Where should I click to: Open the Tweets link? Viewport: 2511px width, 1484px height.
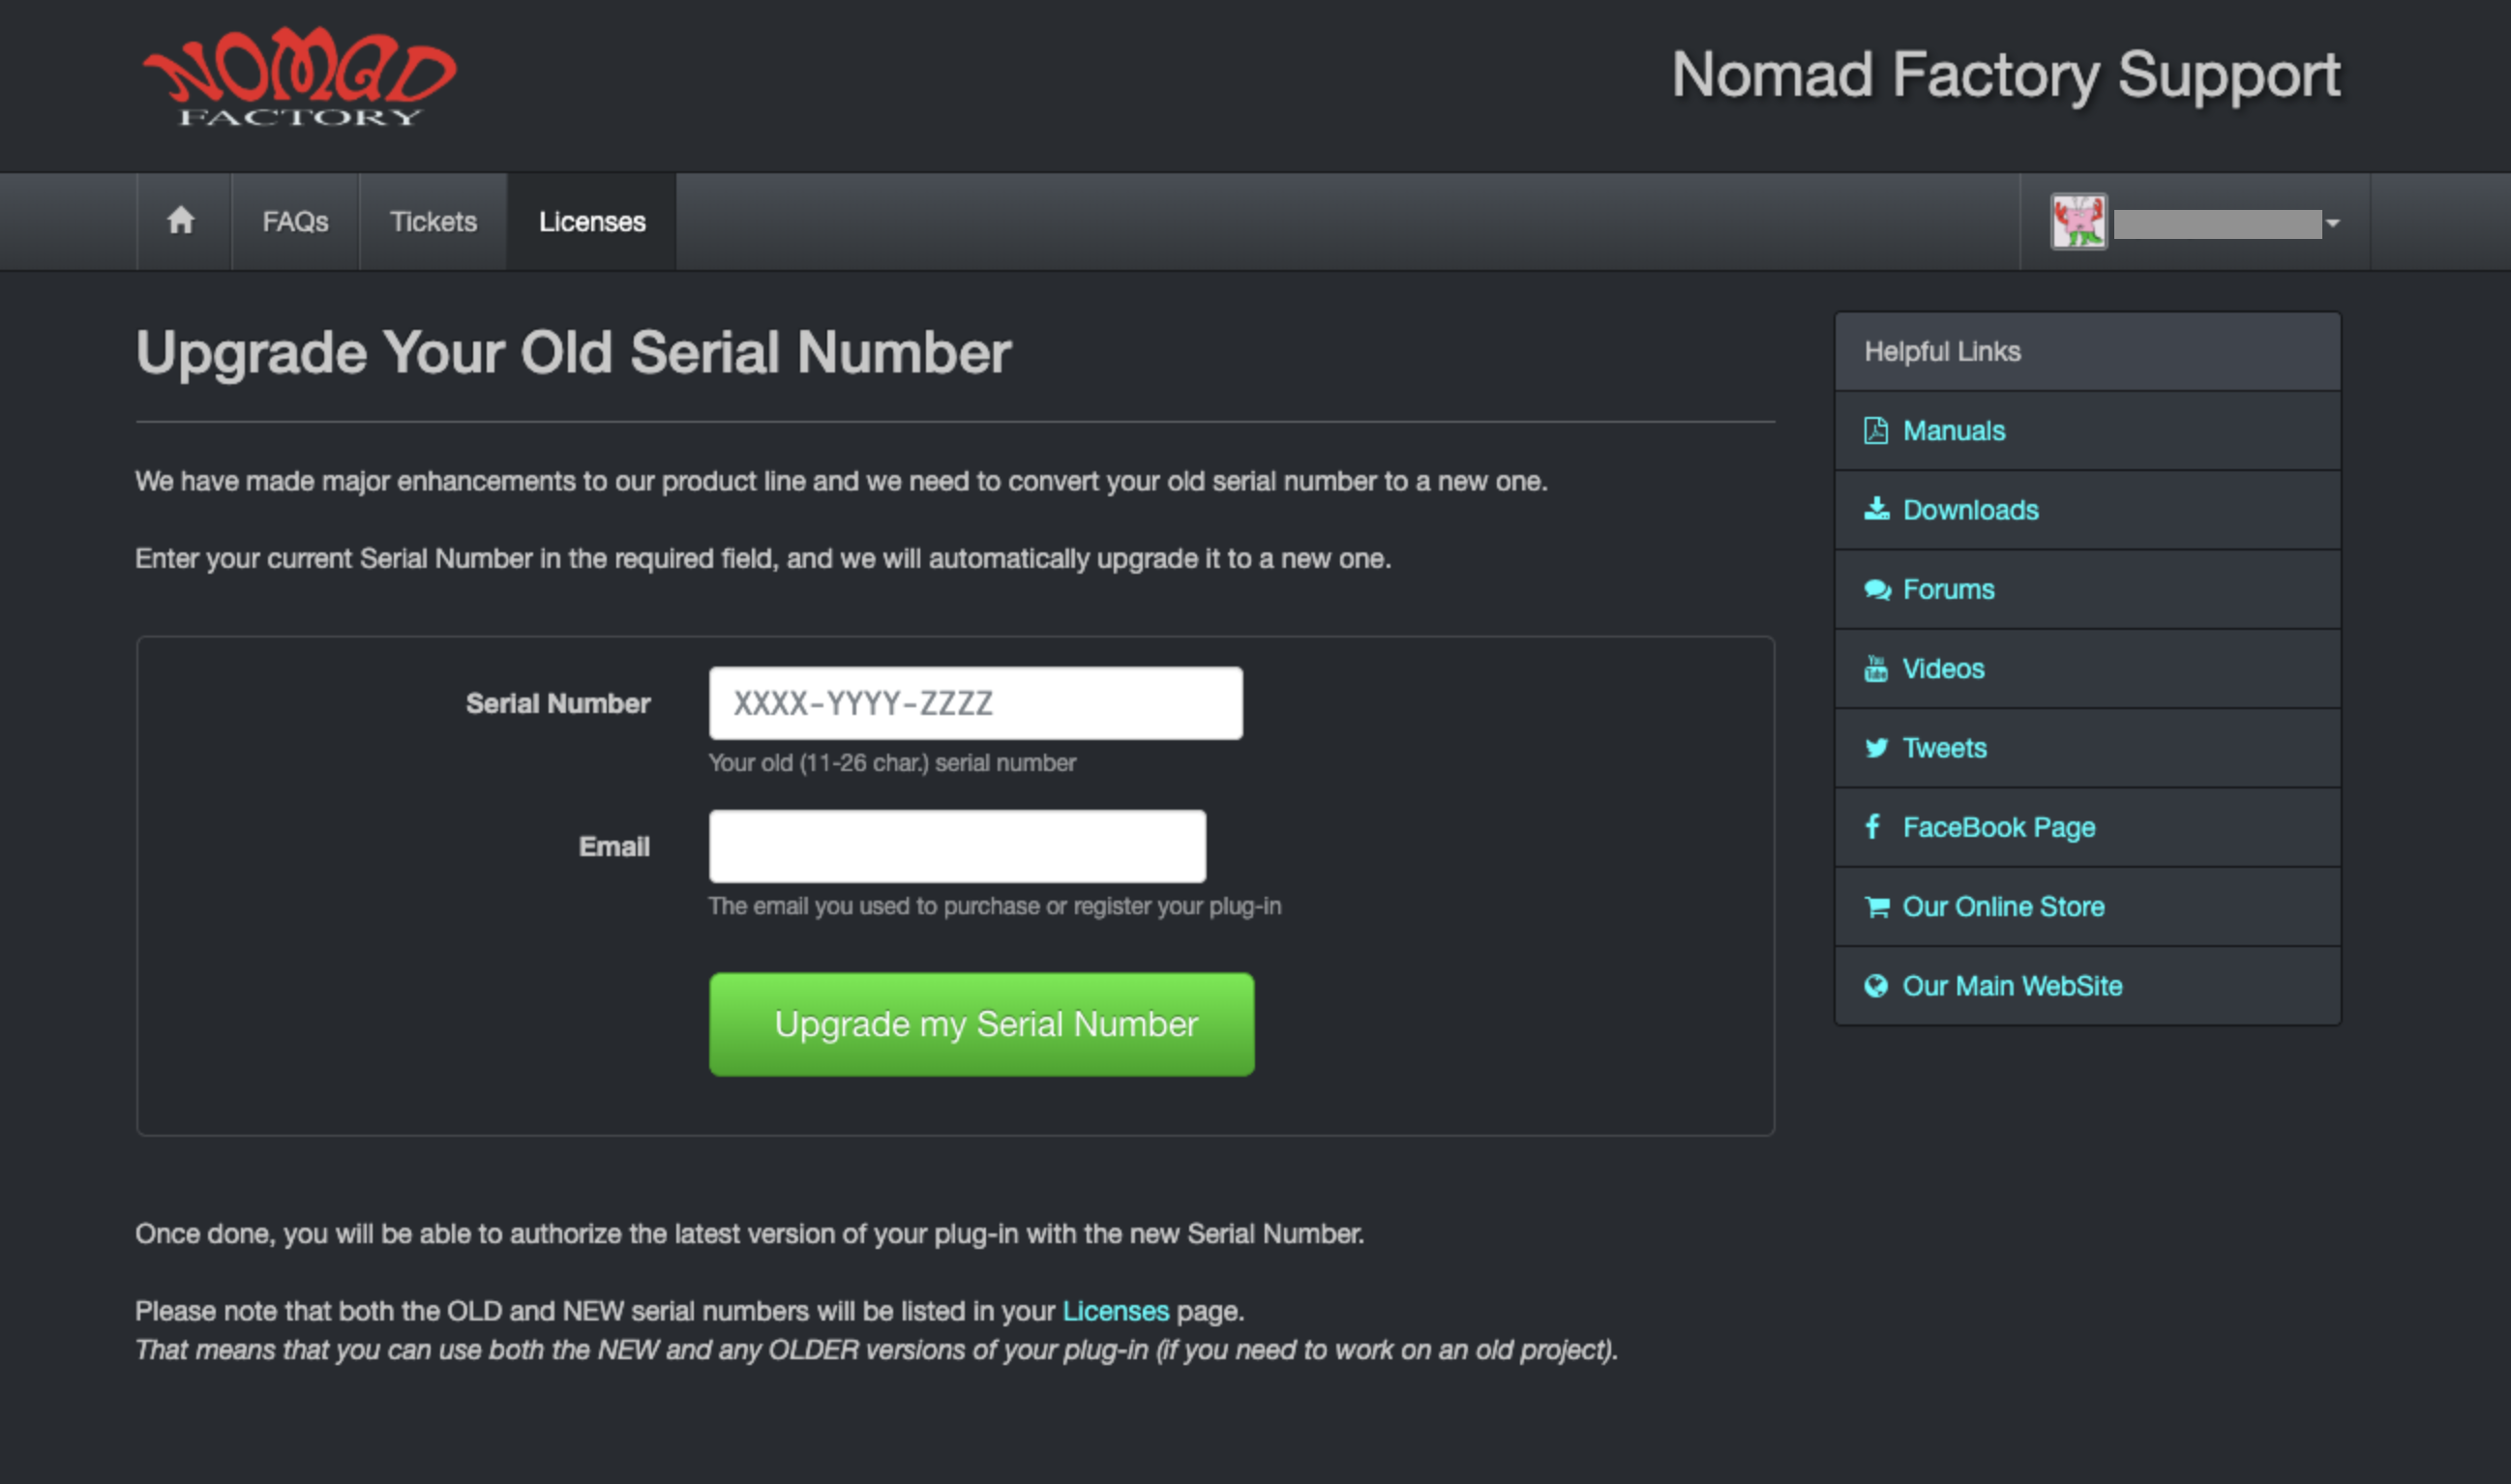(x=1944, y=748)
